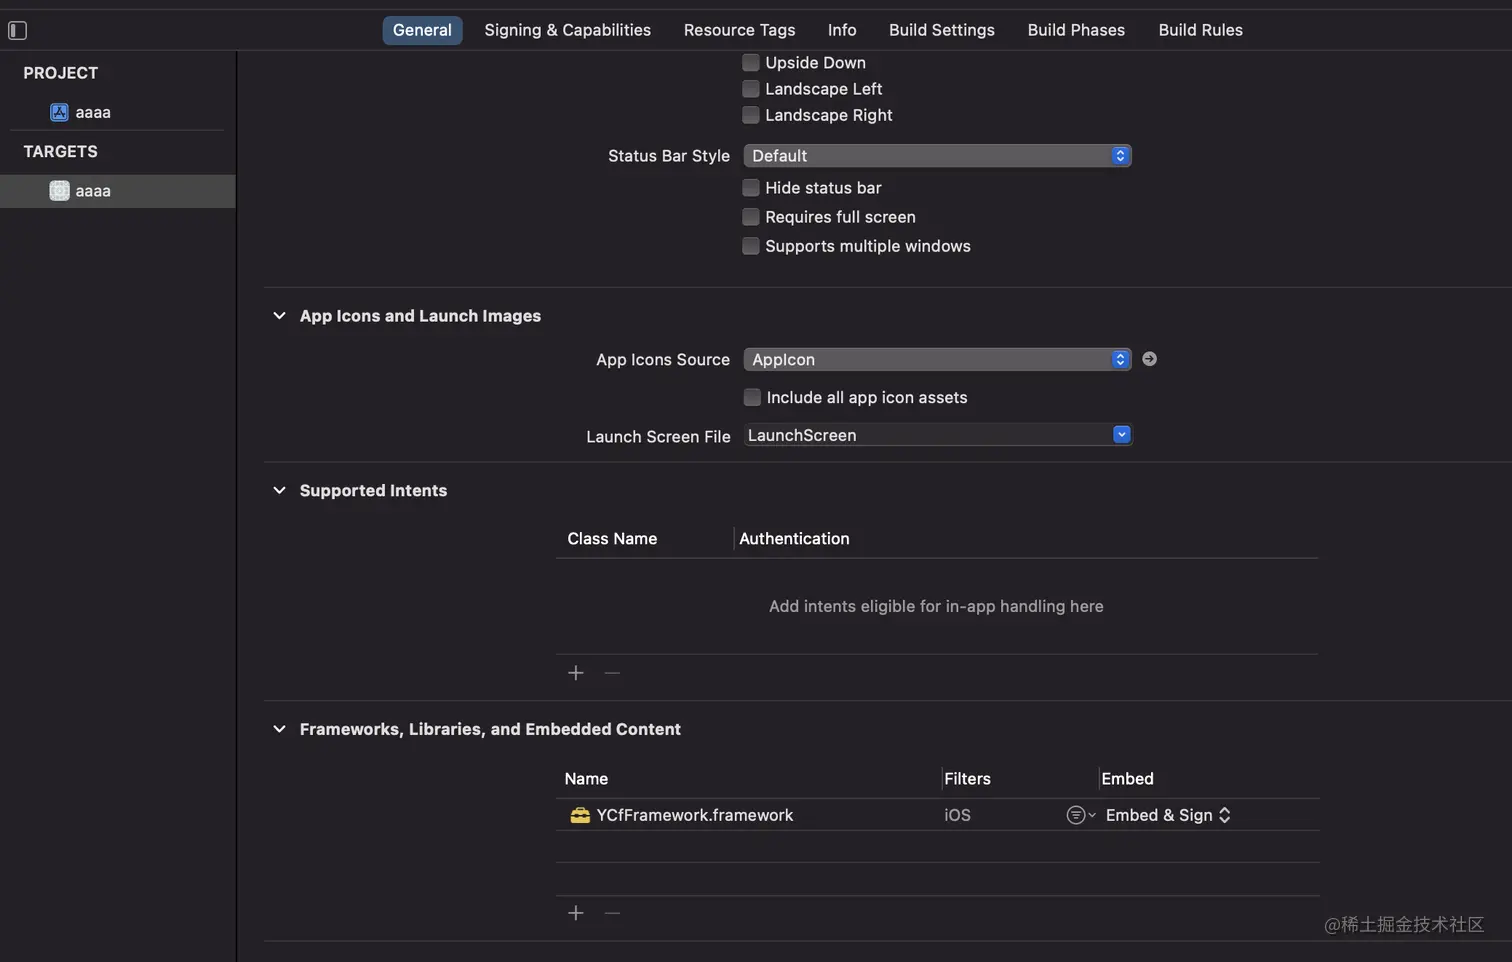Check Hide status bar
The height and width of the screenshot is (962, 1512).
click(x=751, y=188)
